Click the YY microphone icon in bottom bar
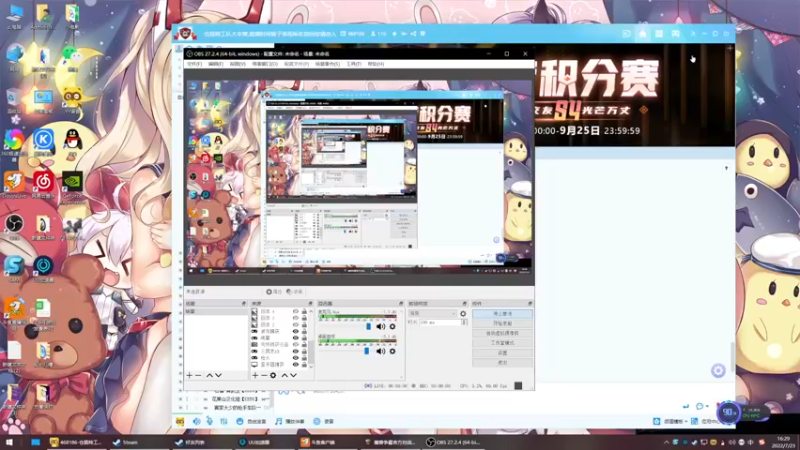 click(x=210, y=421)
